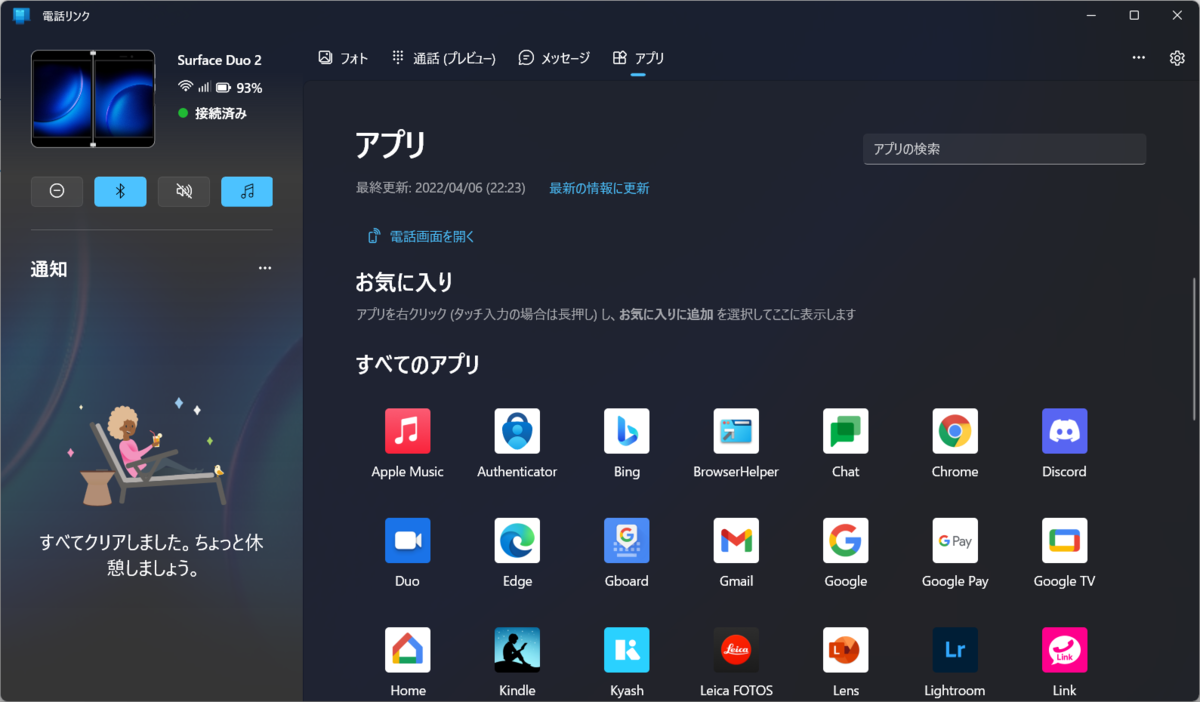Click the 最終更新 timestamp text
Screen dimensions: 1200x702
point(441,188)
